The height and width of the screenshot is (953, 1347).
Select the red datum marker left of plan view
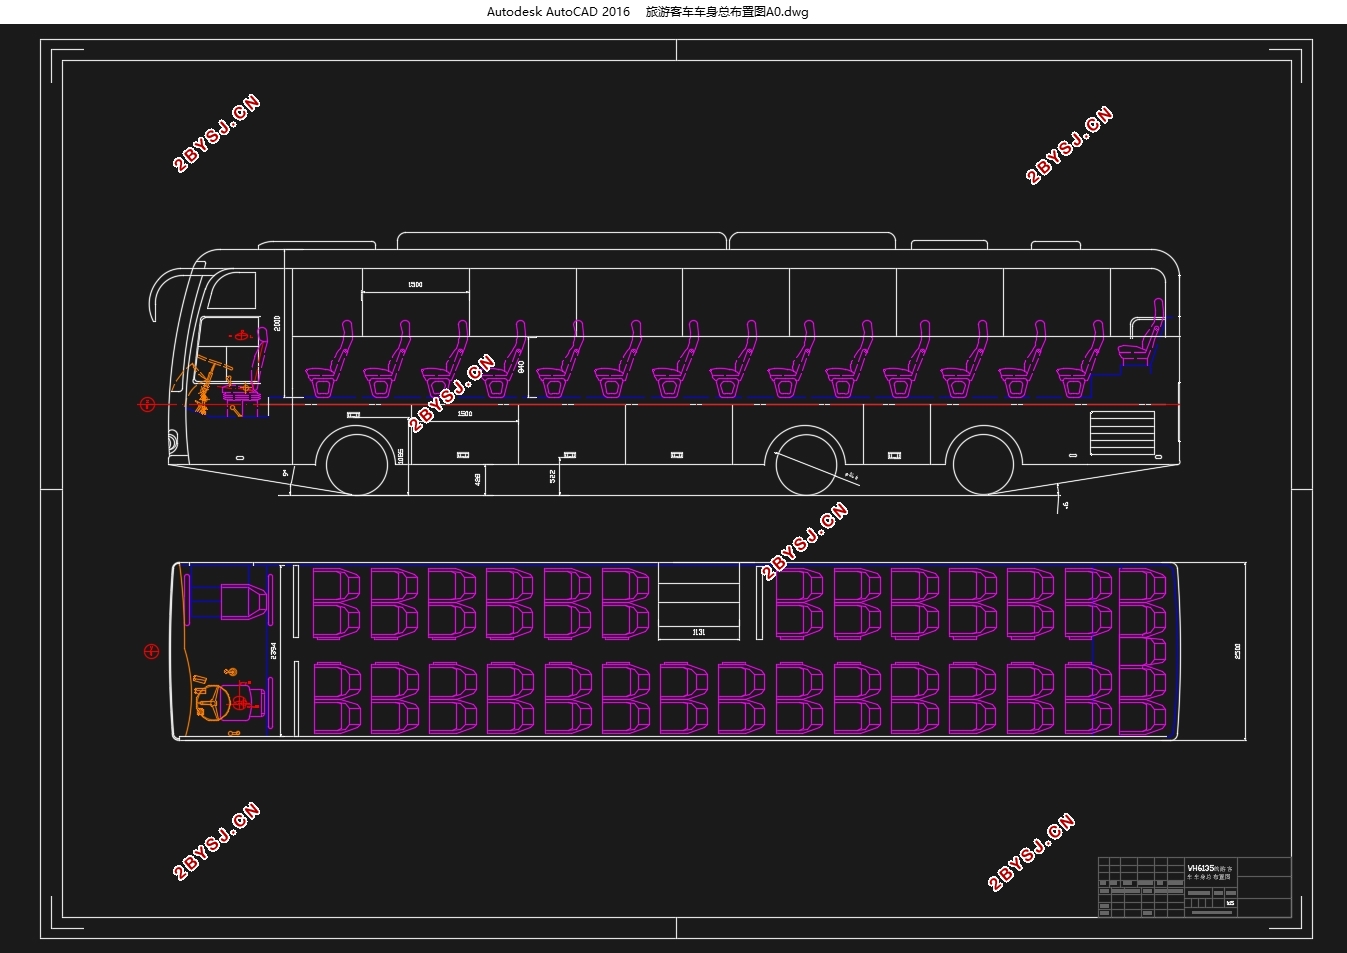click(152, 652)
